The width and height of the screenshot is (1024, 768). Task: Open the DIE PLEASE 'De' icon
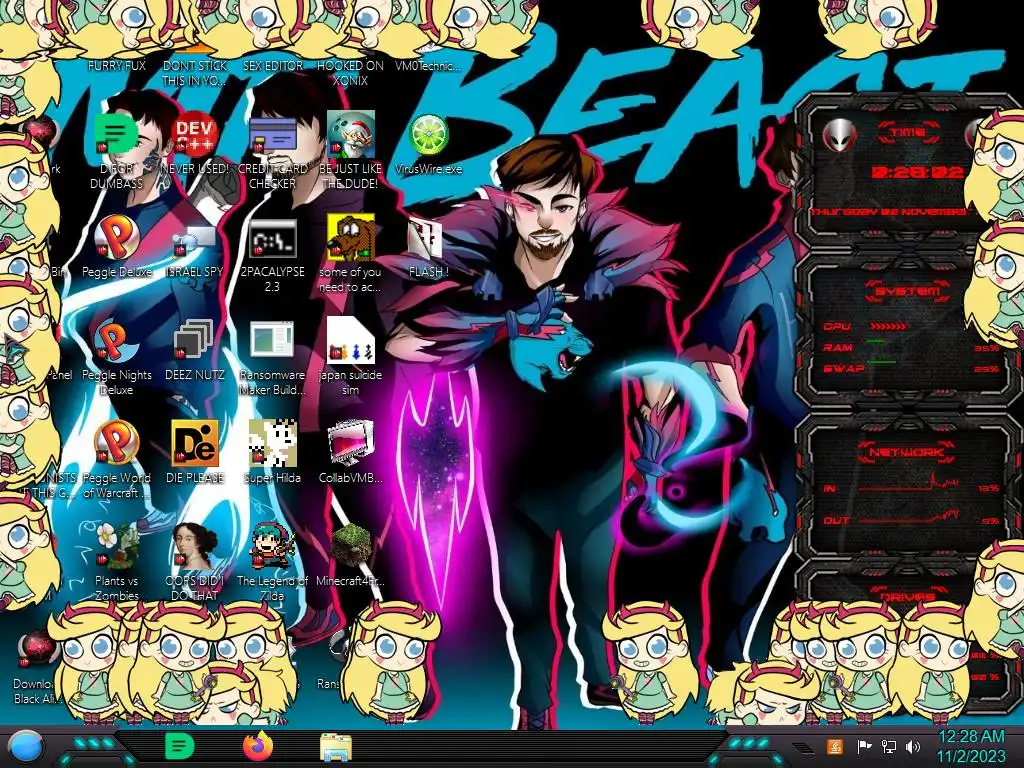point(195,443)
